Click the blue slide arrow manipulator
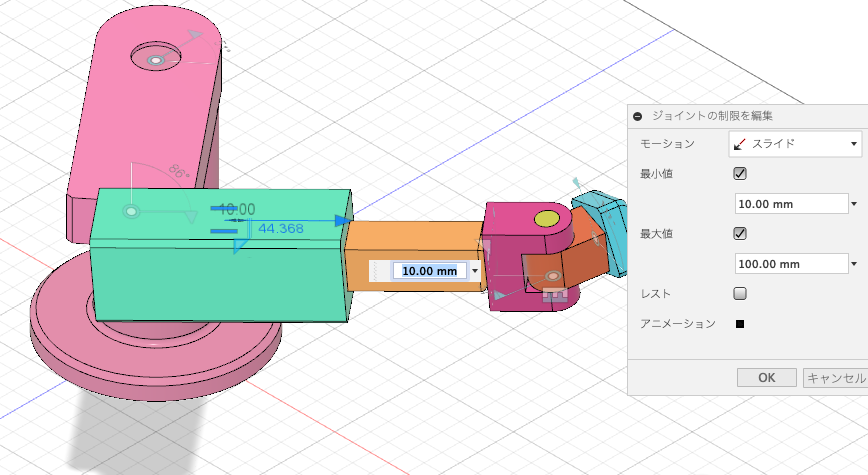This screenshot has height=475, width=868. pos(343,221)
